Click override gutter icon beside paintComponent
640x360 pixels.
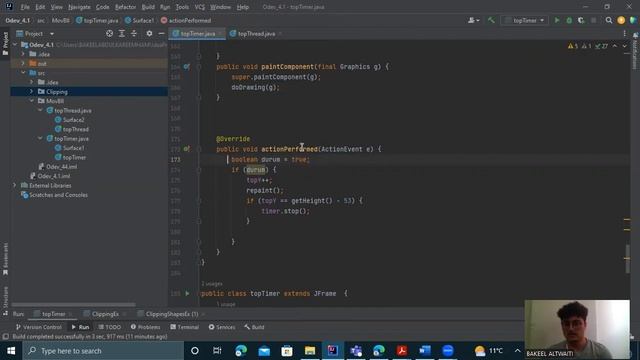[x=187, y=67]
